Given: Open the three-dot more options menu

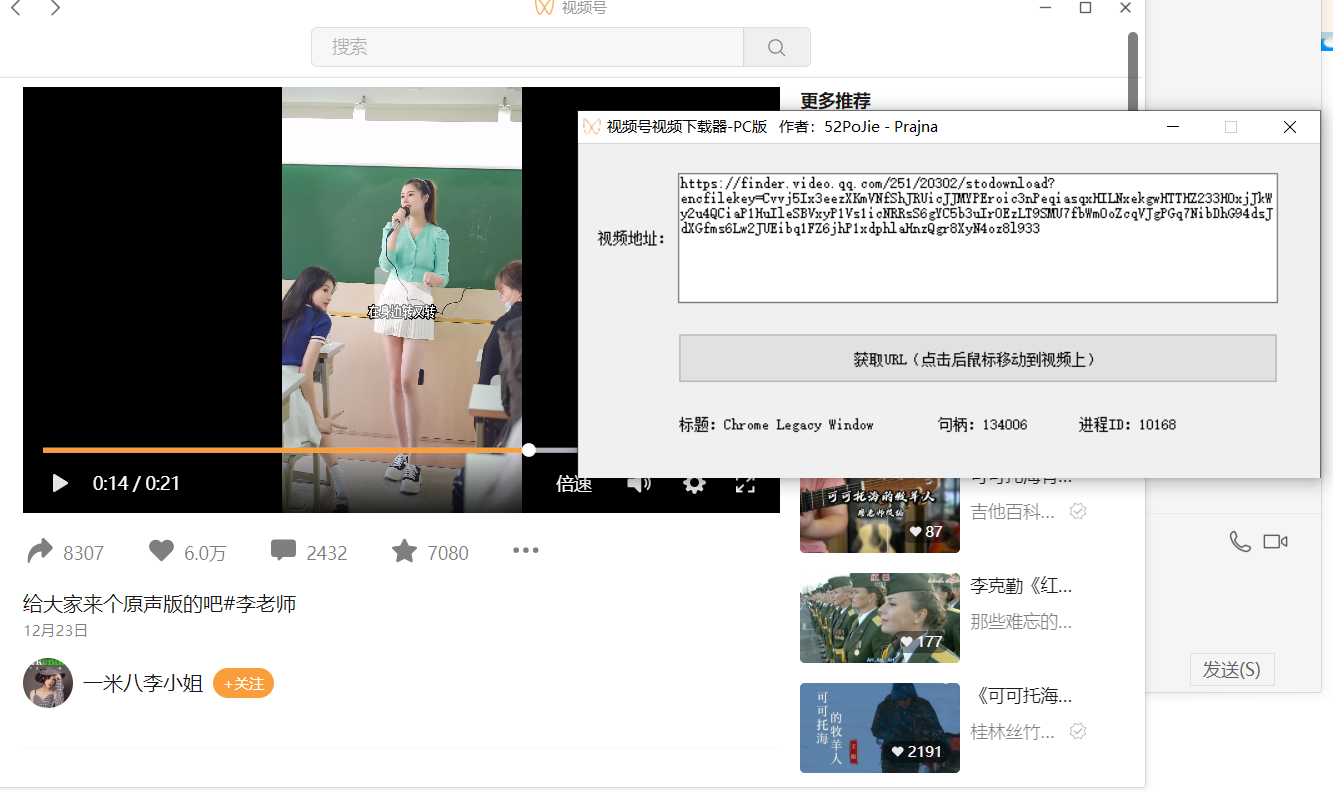Looking at the screenshot, I should [526, 551].
